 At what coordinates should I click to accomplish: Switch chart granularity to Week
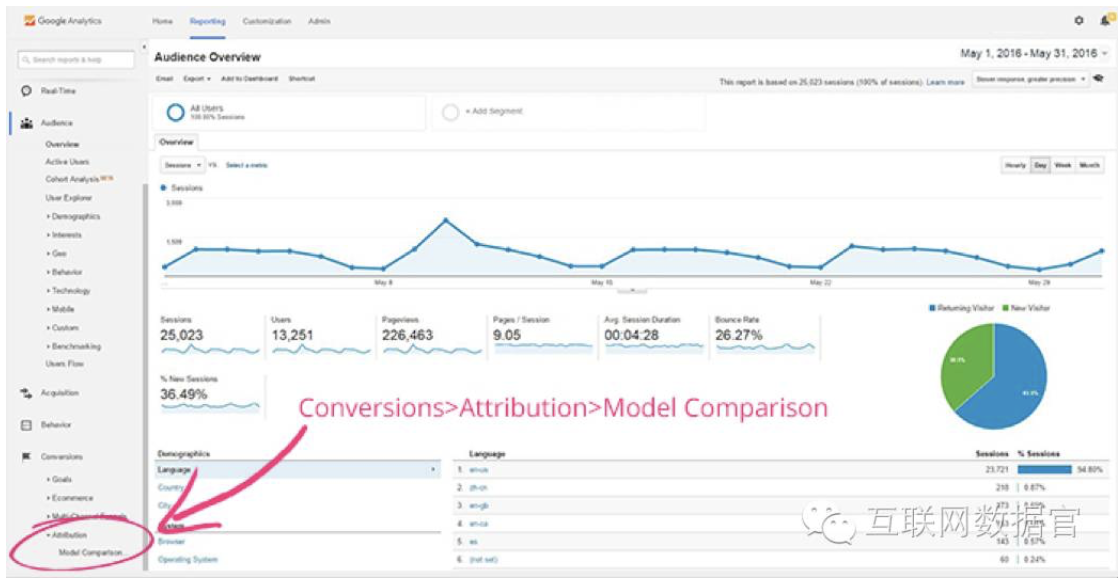tap(1063, 165)
